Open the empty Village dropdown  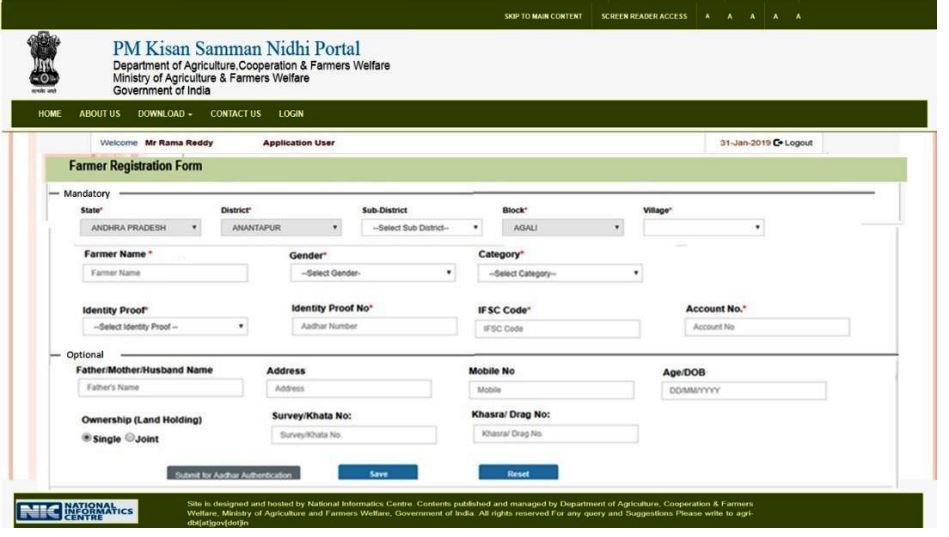pyautogui.click(x=703, y=228)
